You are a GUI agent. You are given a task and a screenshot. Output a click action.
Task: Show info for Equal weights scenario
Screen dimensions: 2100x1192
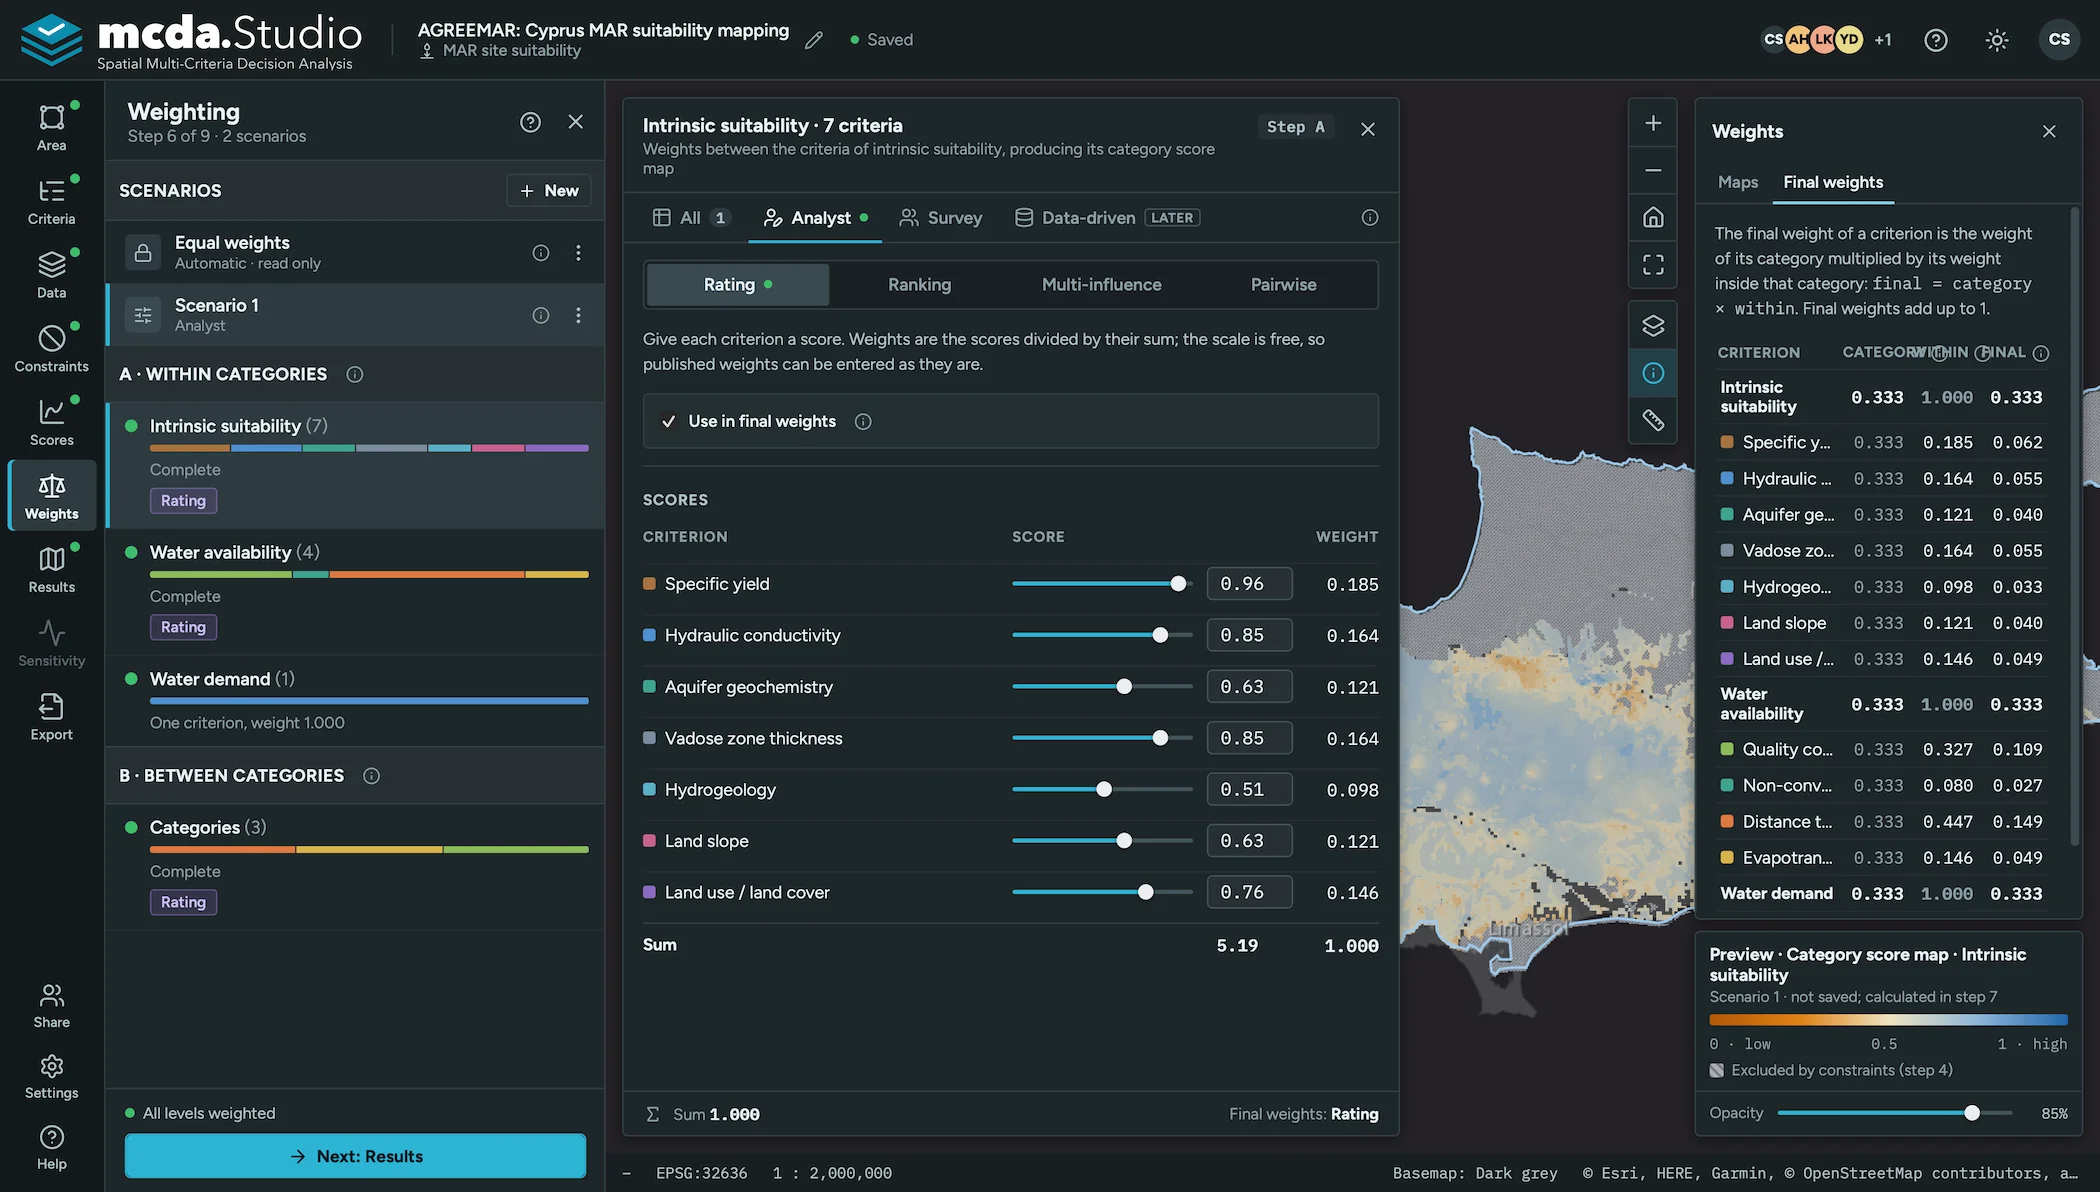(x=541, y=253)
